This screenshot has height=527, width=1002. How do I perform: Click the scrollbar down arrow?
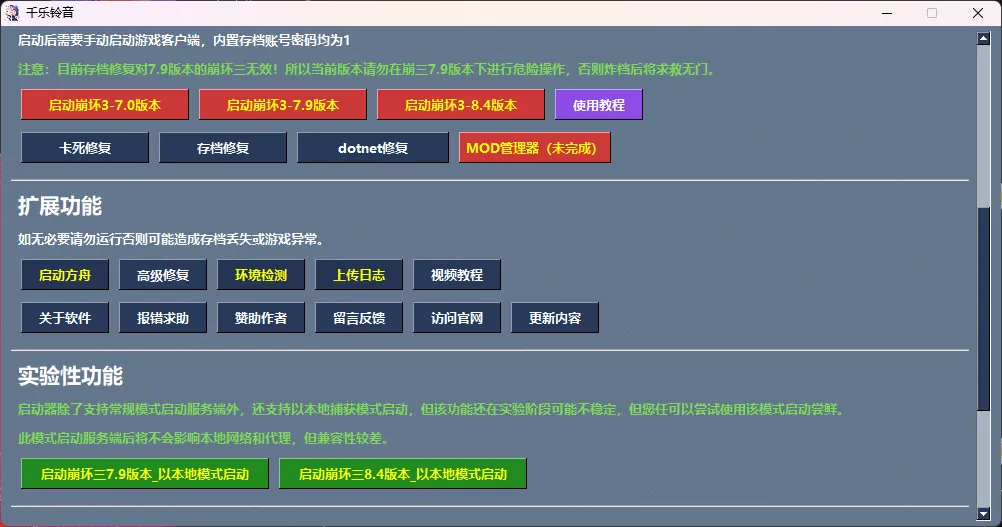coord(983,513)
